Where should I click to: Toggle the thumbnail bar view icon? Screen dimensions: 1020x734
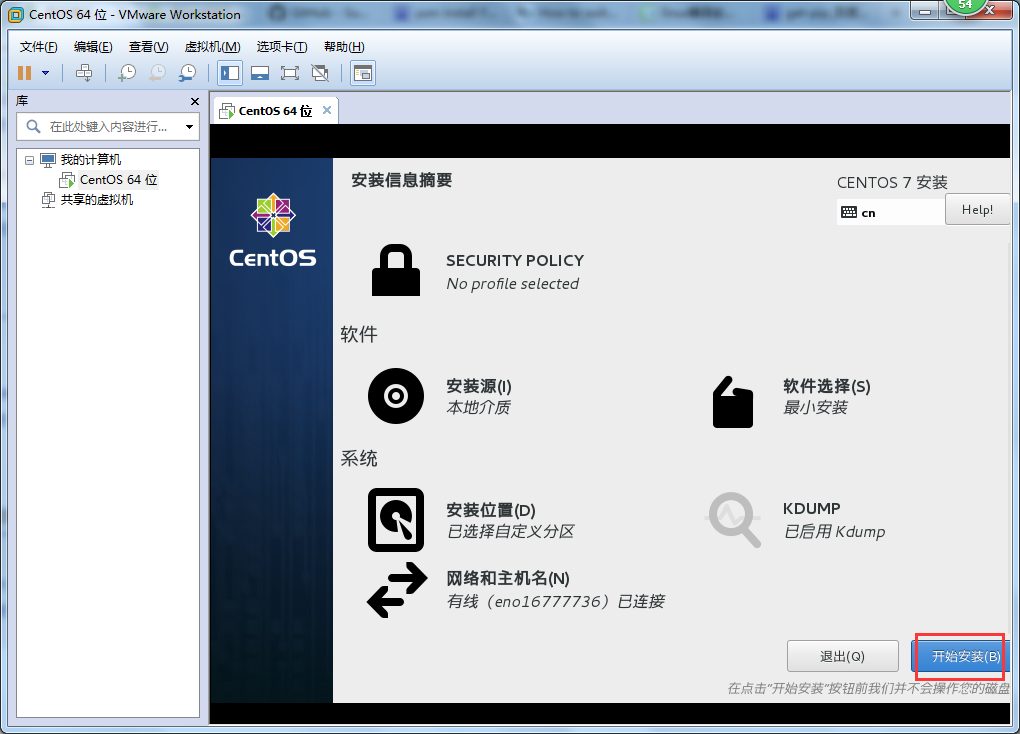[x=260, y=73]
